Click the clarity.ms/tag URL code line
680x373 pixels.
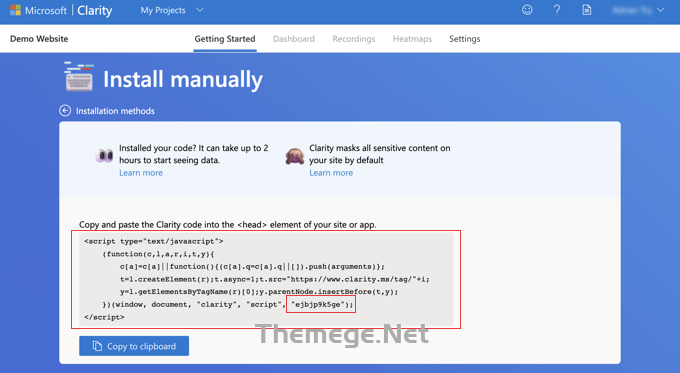275,279
